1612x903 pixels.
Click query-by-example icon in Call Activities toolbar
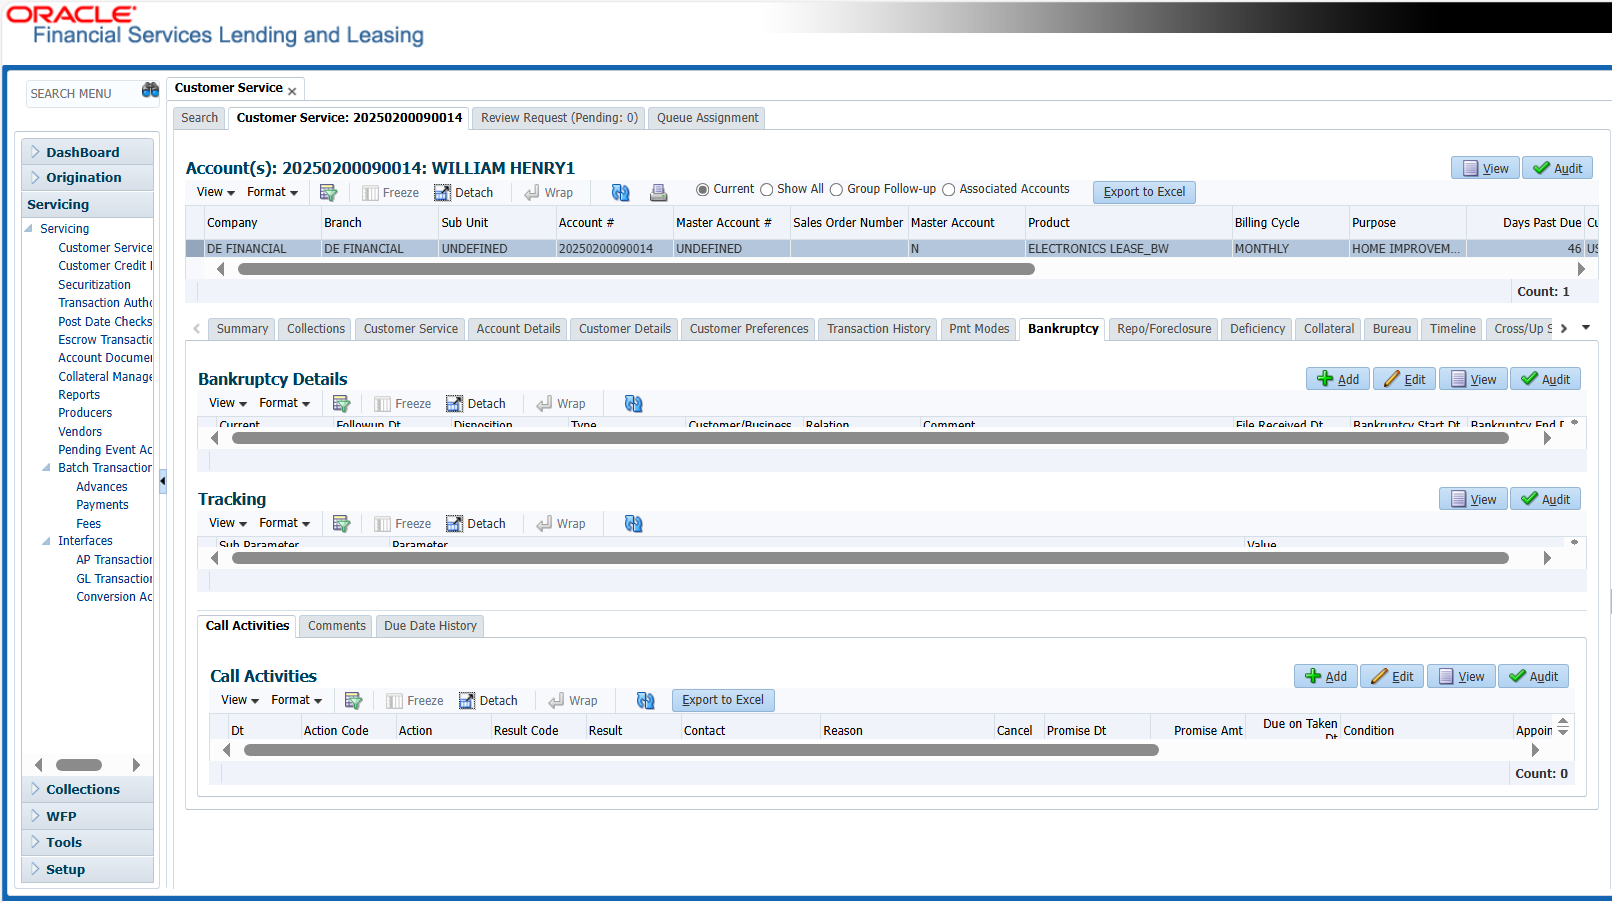click(353, 701)
